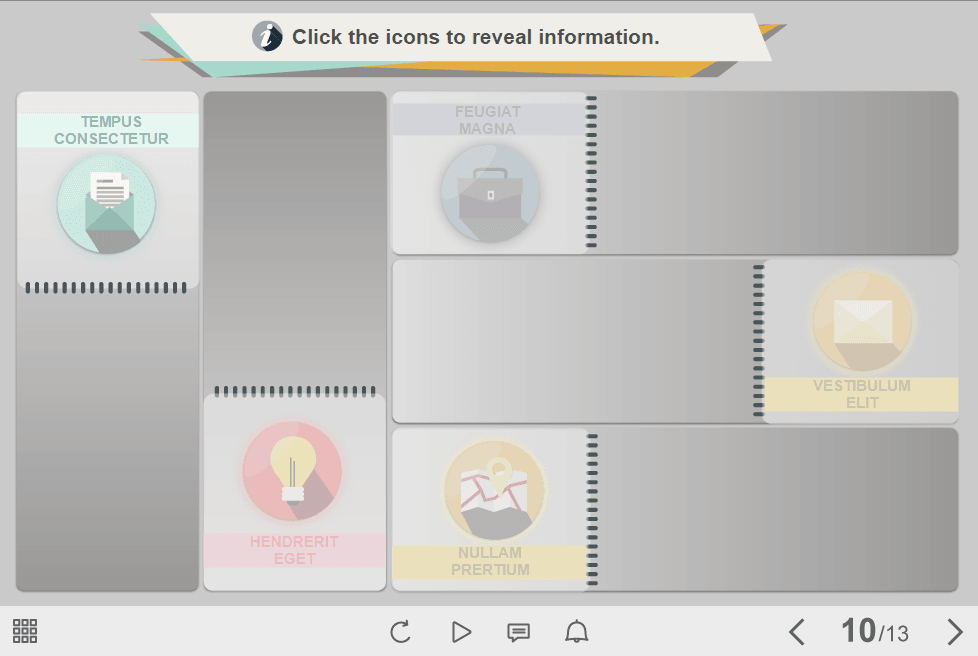Click the lightbulb icon above Hendrerit Eget
The width and height of the screenshot is (978, 656).
(x=292, y=471)
